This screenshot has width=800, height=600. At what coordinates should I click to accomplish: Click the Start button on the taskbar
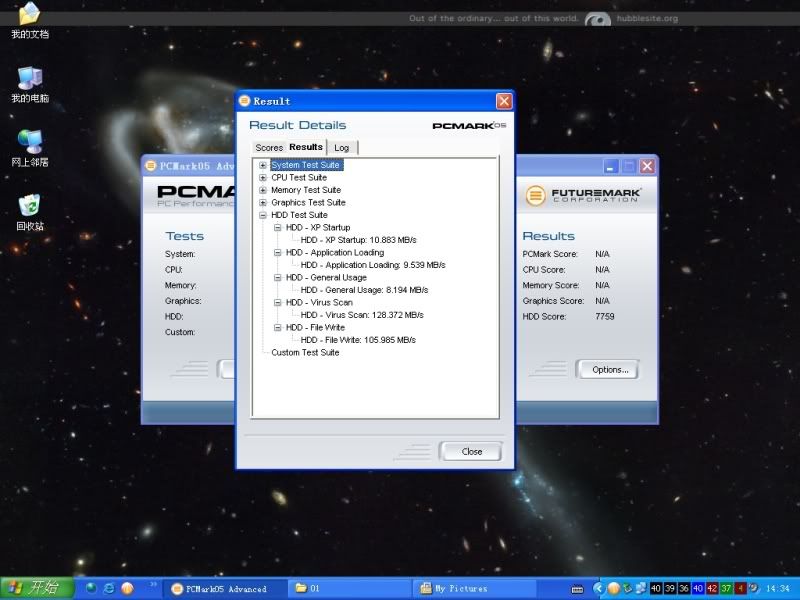pos(37,588)
